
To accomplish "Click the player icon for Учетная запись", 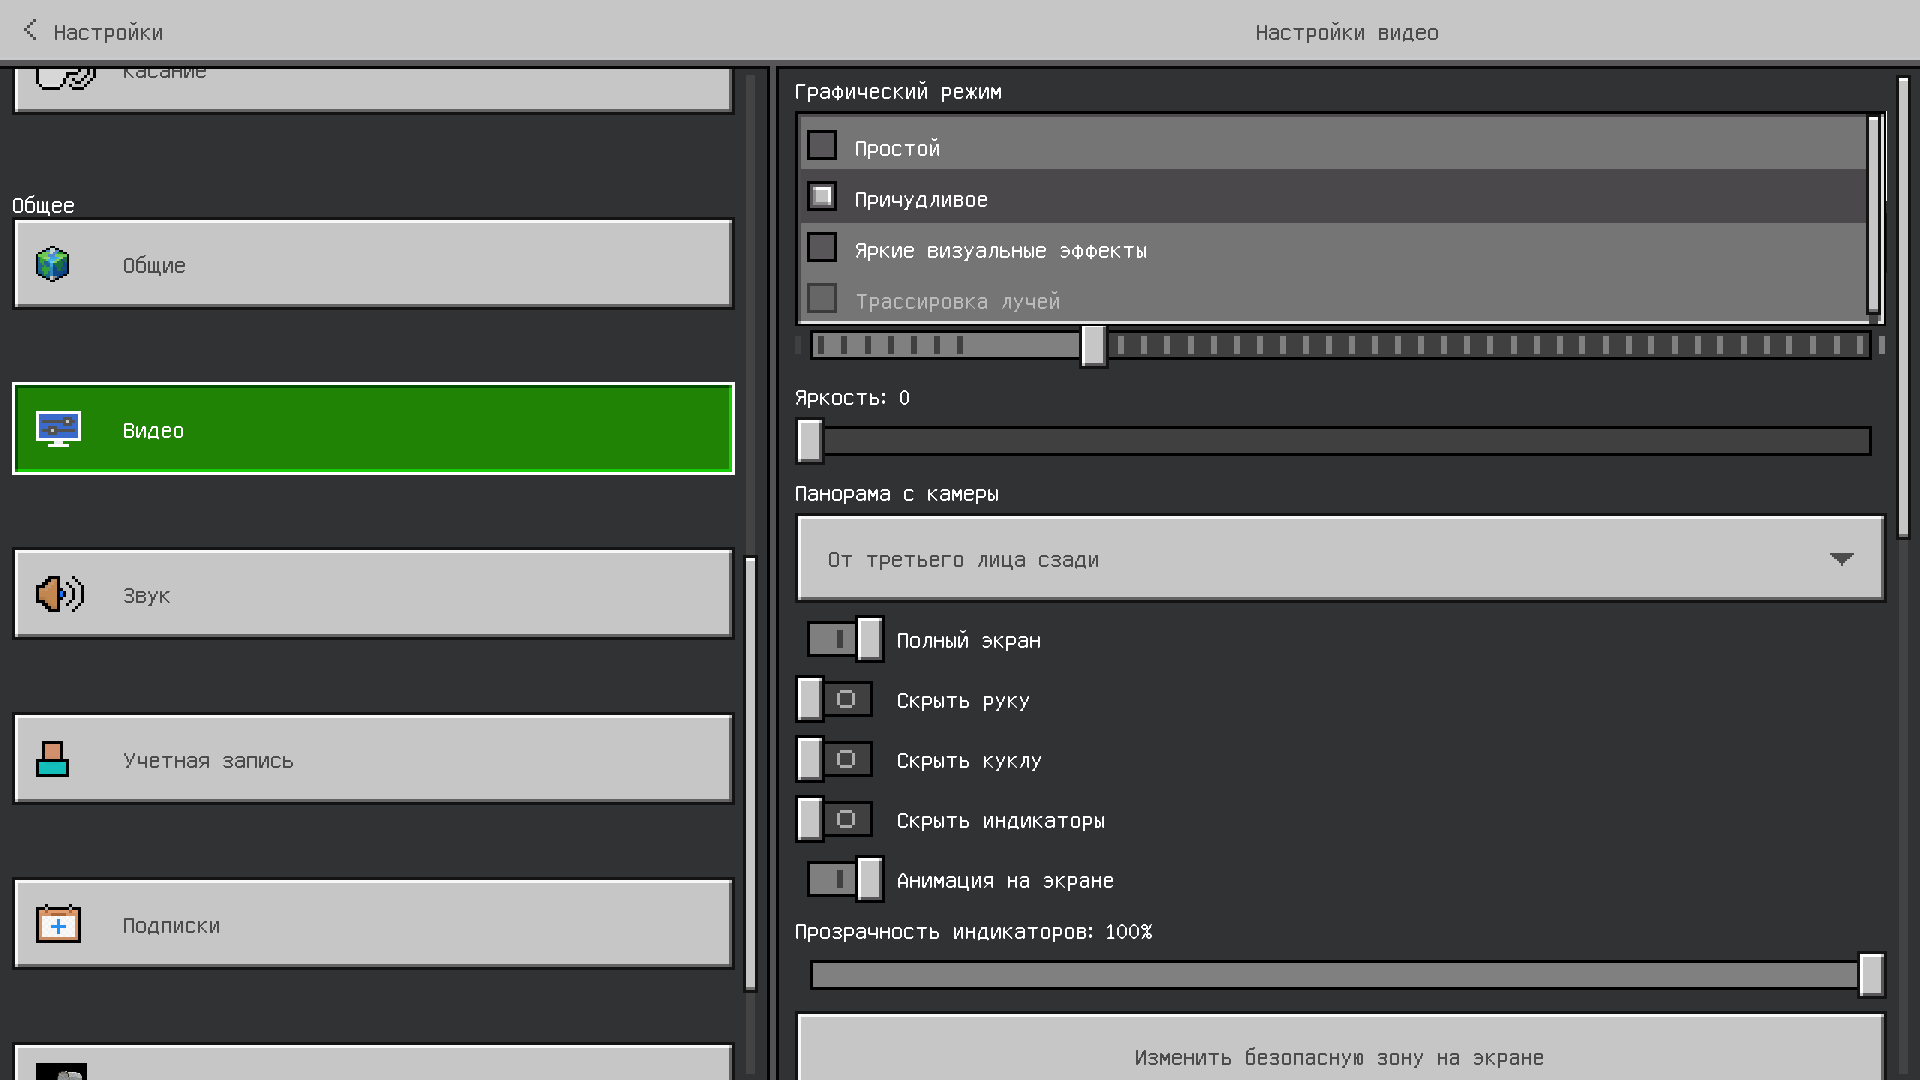I will pos(52,759).
